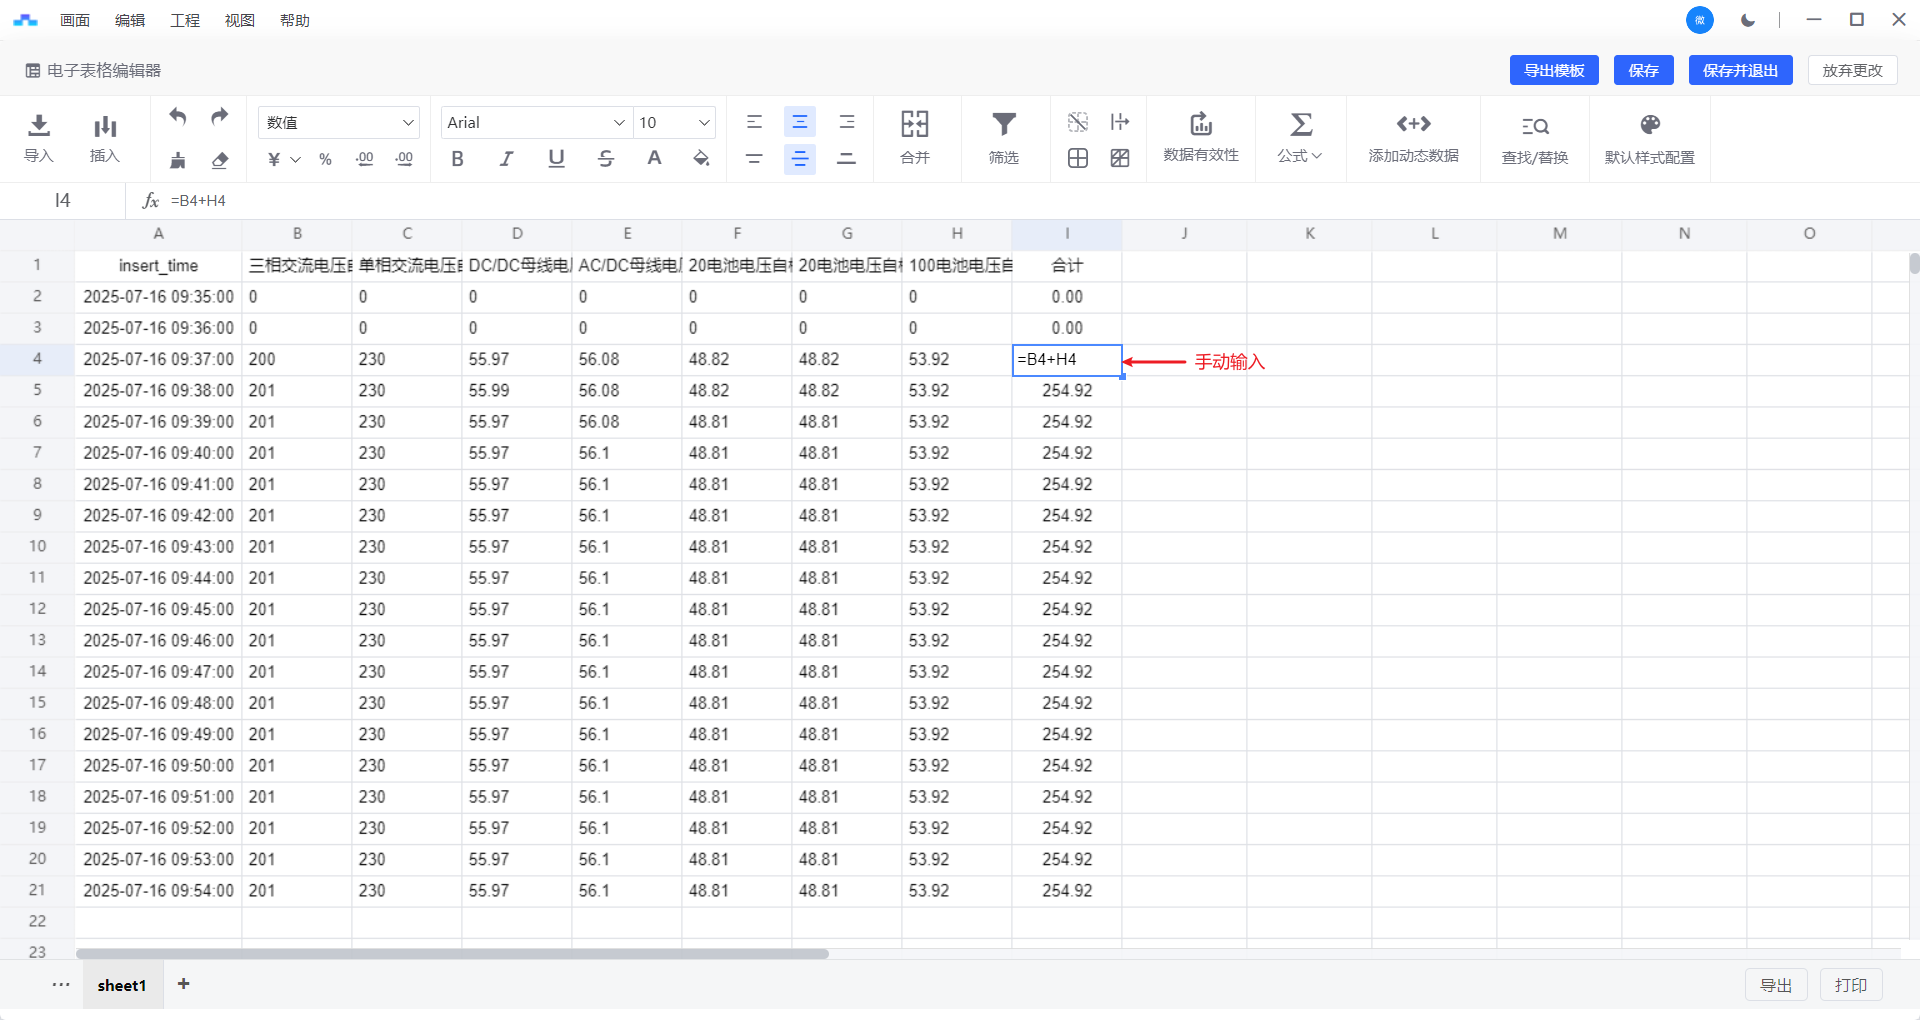Toggle underline formatting
This screenshot has height=1020, width=1920.
pyautogui.click(x=556, y=159)
